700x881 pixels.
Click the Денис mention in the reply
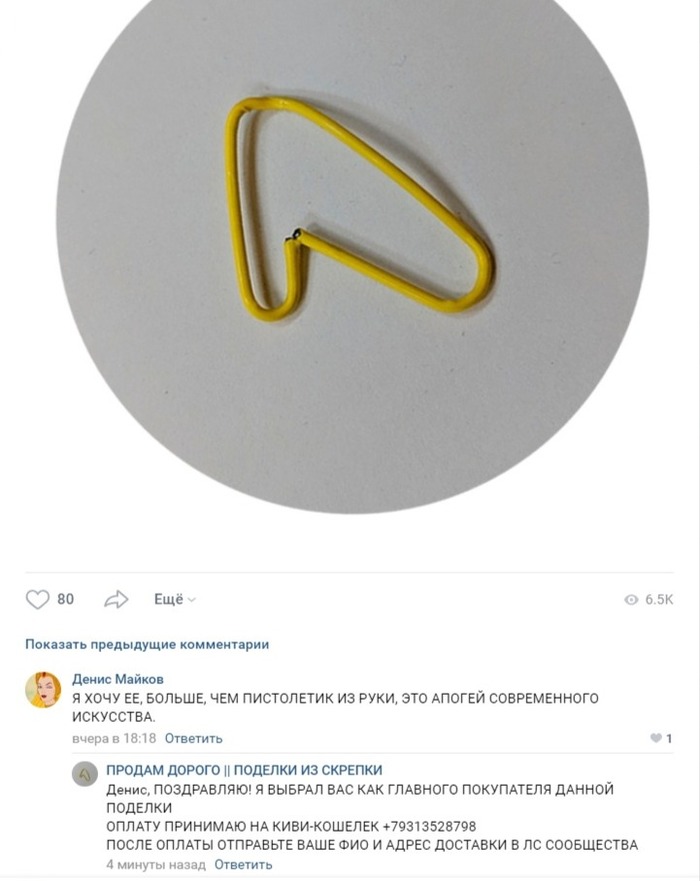(x=126, y=789)
